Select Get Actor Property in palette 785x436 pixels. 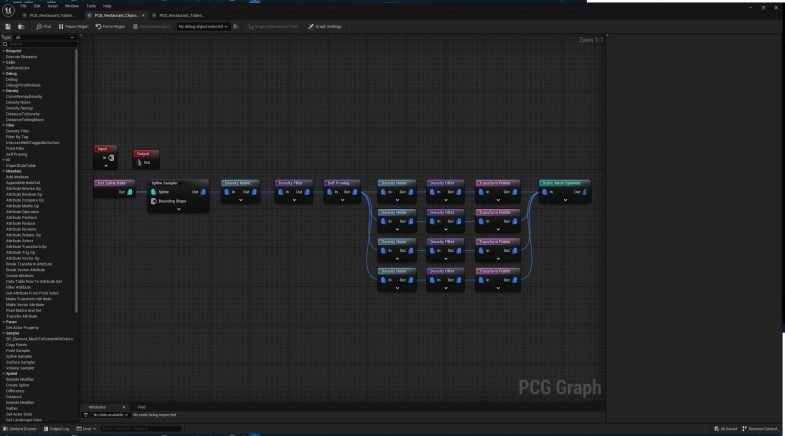click(x=22, y=327)
